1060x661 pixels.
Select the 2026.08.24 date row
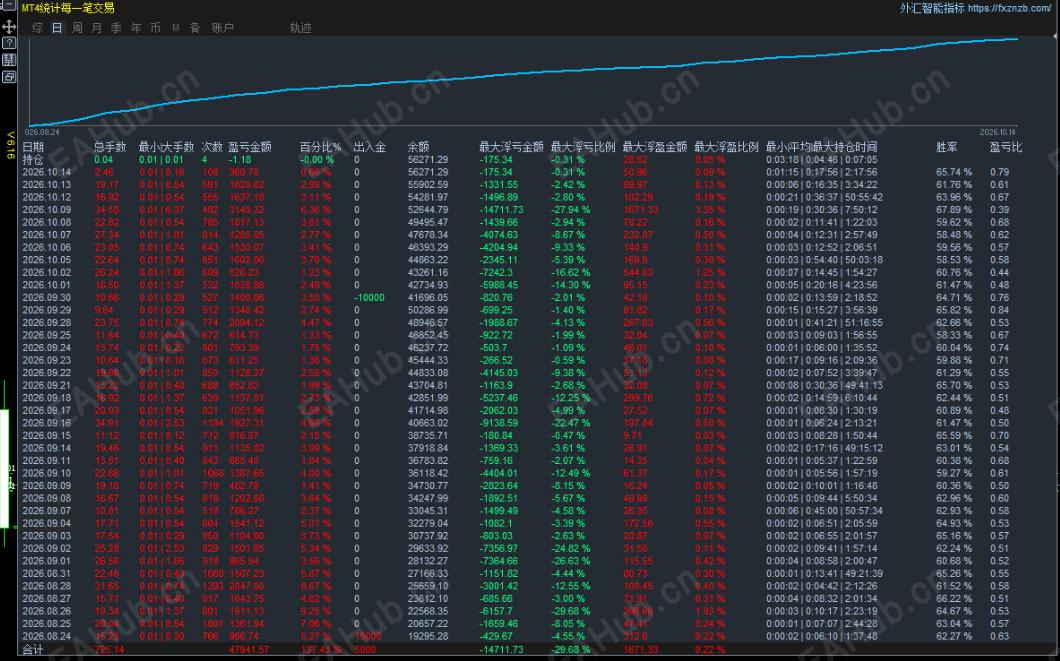tap(47, 636)
